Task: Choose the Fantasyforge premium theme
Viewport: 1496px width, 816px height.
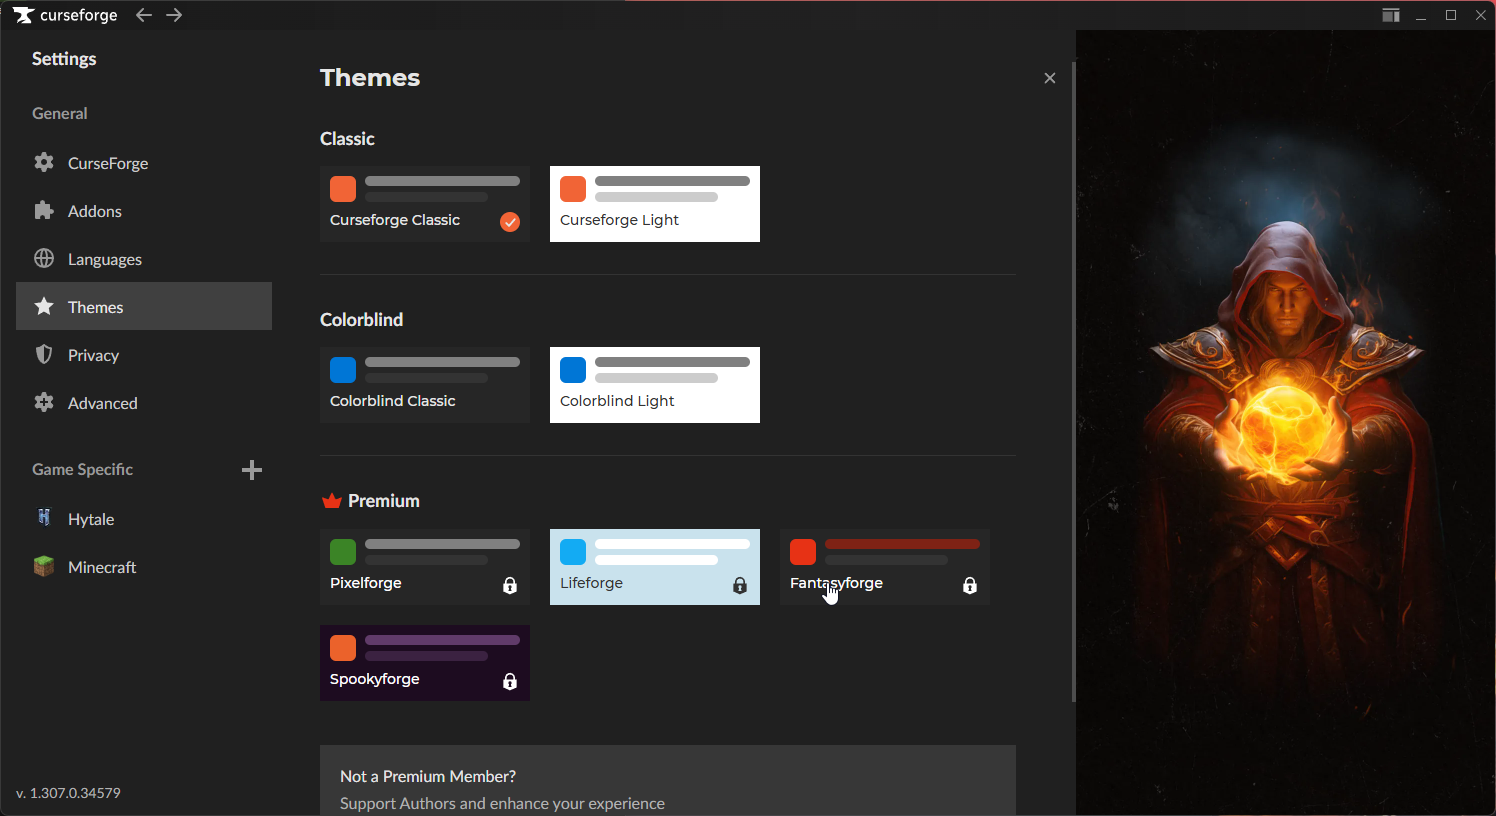Action: click(885, 567)
